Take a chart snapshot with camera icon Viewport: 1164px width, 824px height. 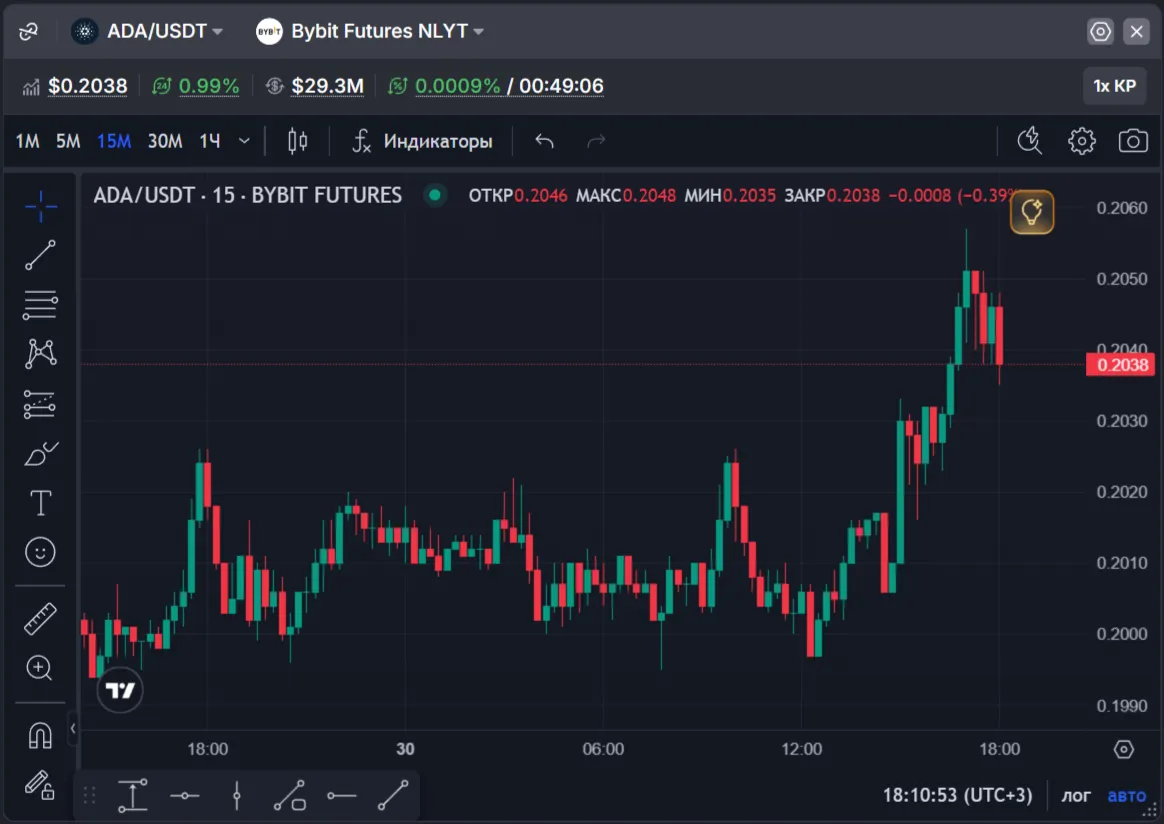click(1133, 140)
